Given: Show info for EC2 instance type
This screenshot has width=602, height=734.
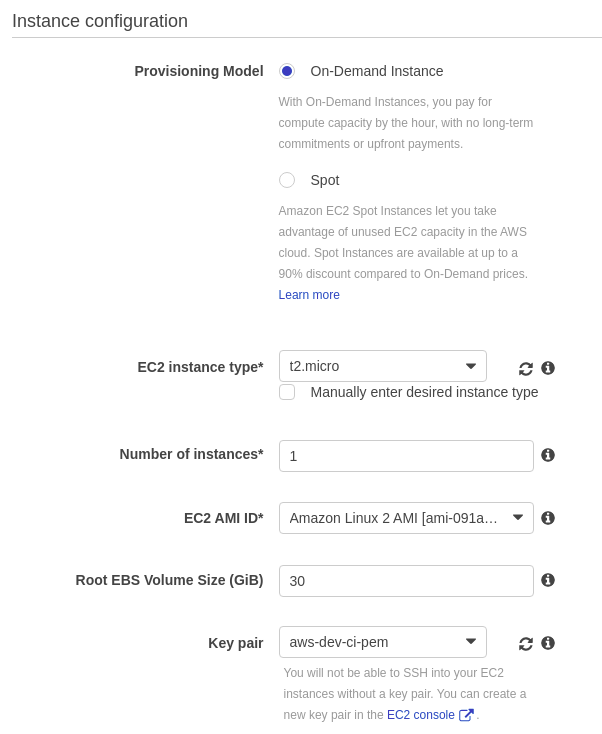Looking at the screenshot, I should click(x=548, y=368).
